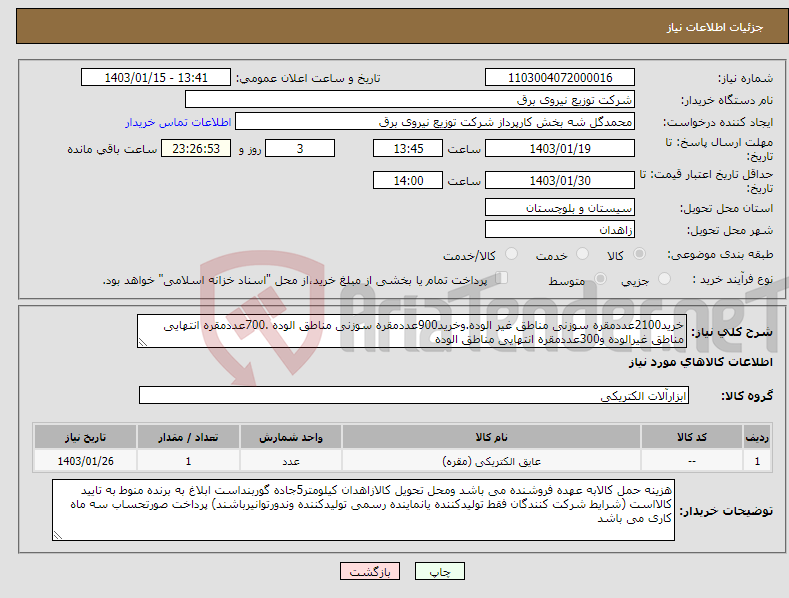This screenshot has height=598, width=789.
Task: Select the جزیی purchase type radio
Action: (x=664, y=279)
